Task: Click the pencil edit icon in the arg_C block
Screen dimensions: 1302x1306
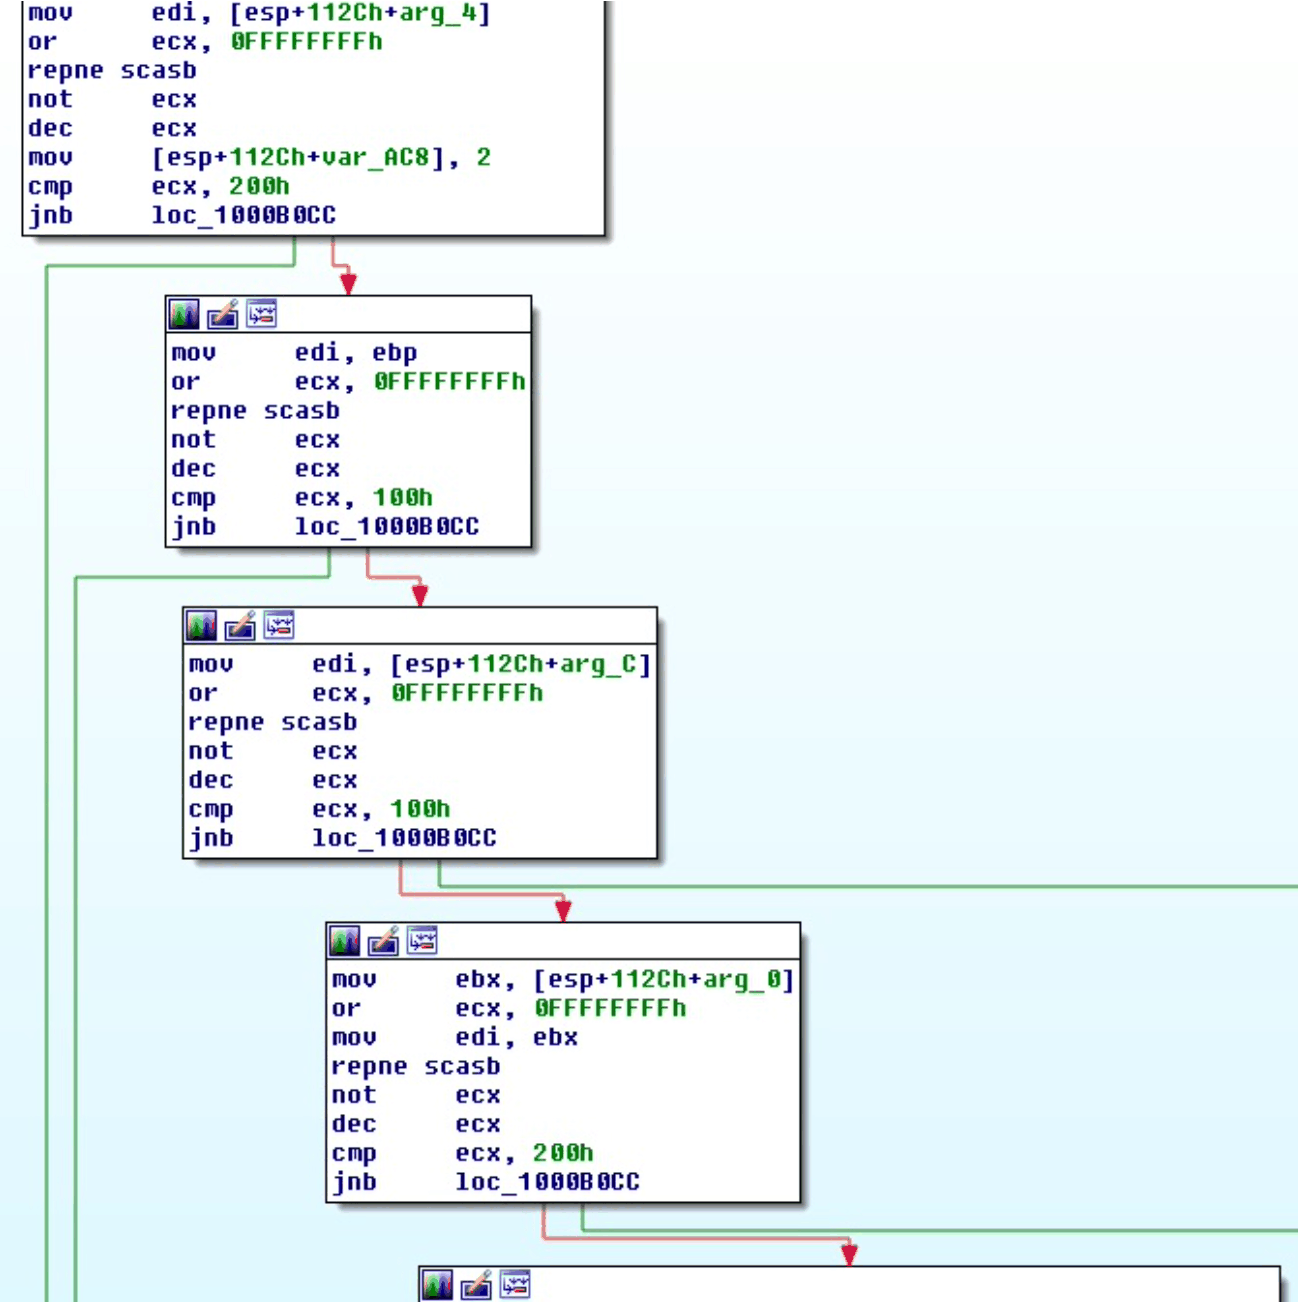Action: click(x=239, y=626)
